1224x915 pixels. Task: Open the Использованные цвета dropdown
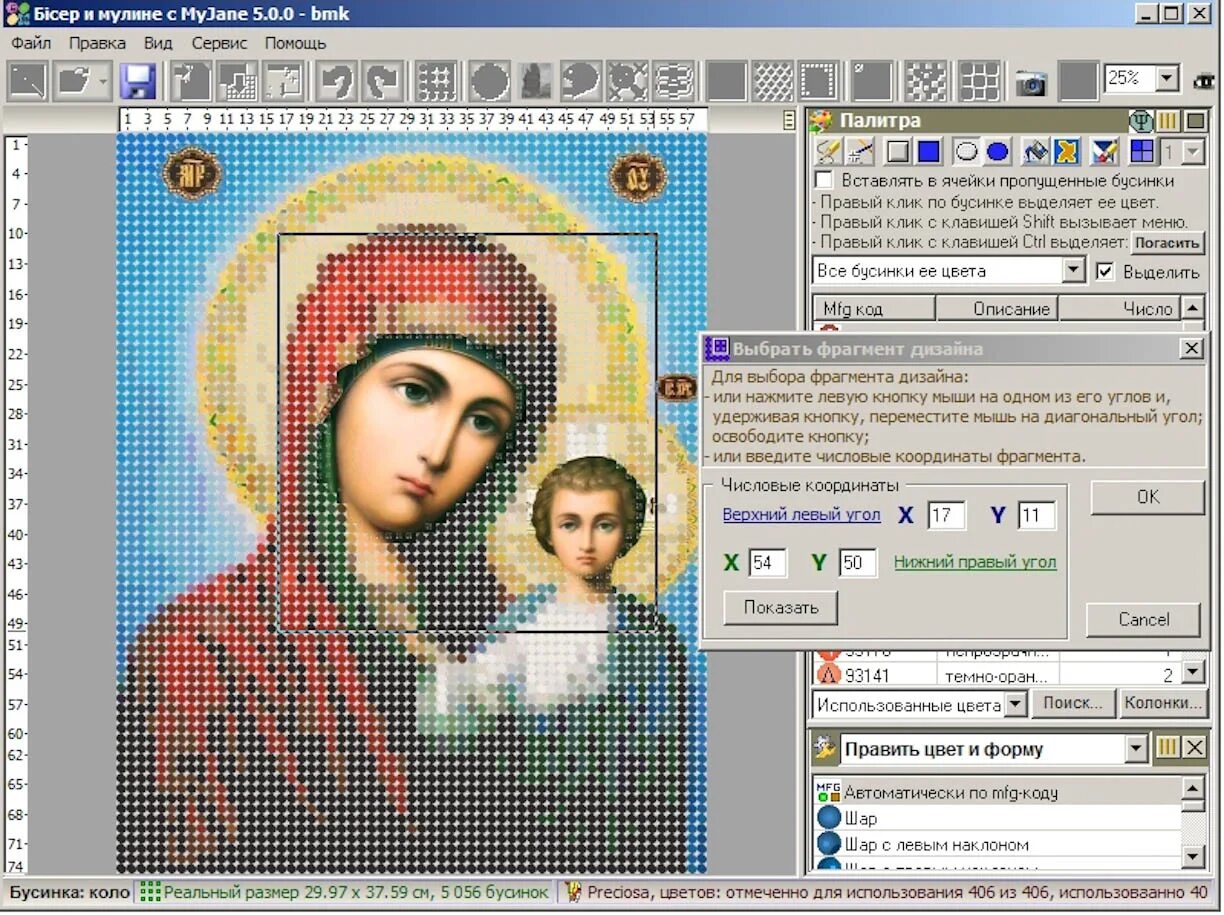1015,704
